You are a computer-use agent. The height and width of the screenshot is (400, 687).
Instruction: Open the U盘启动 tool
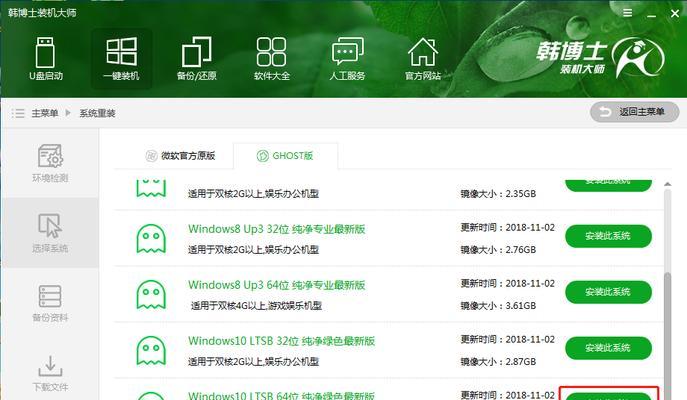pos(46,59)
